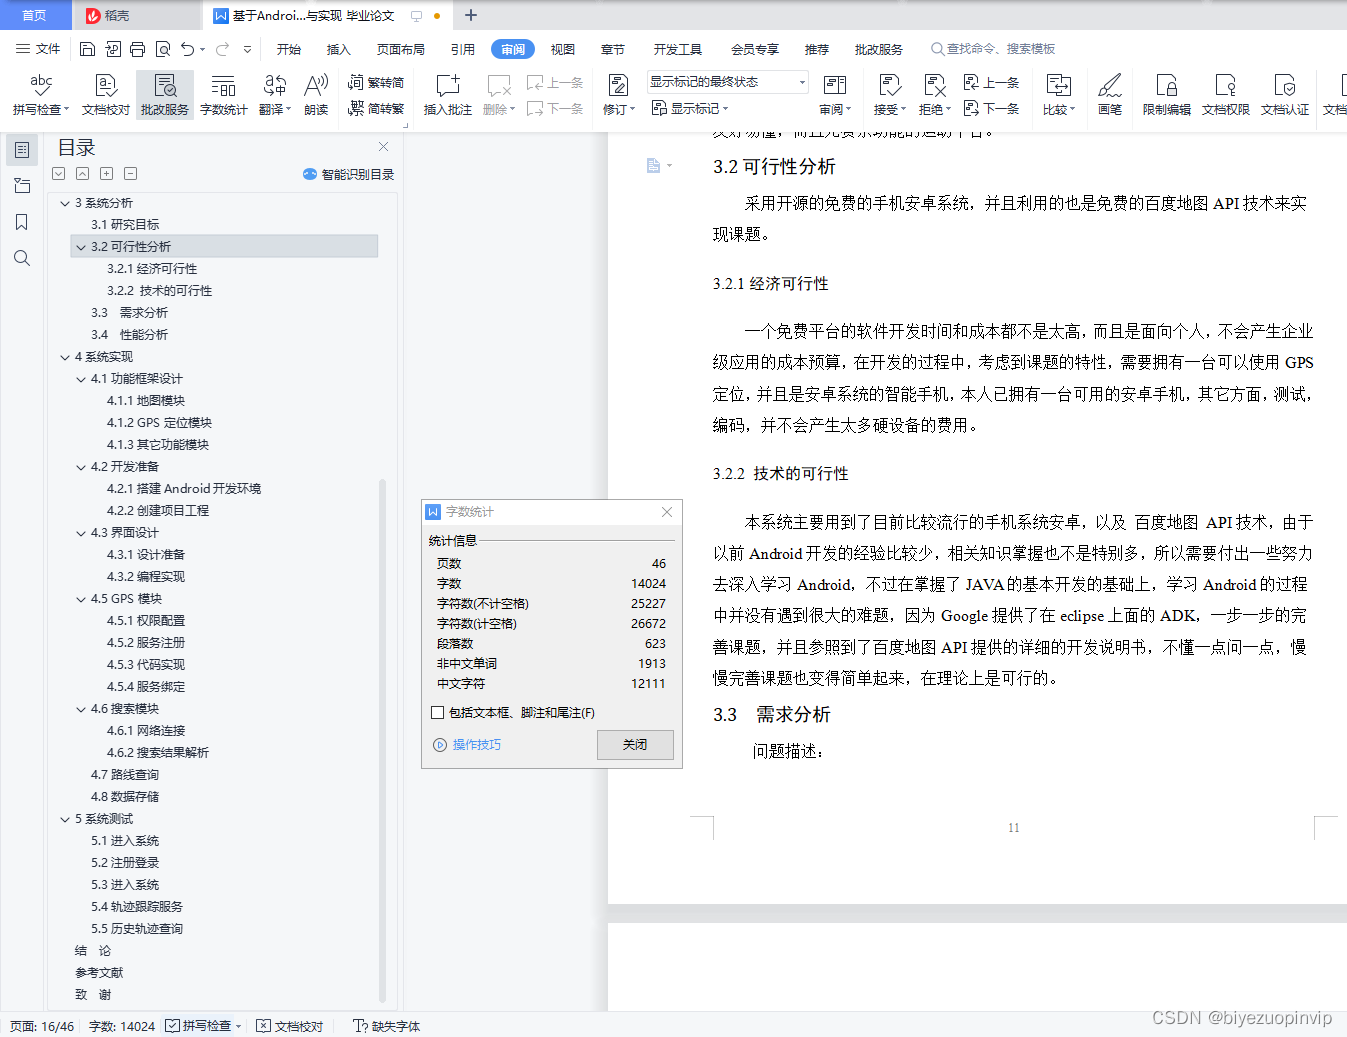
Task: Switch to the 视图 ribbon tab
Action: [563, 49]
